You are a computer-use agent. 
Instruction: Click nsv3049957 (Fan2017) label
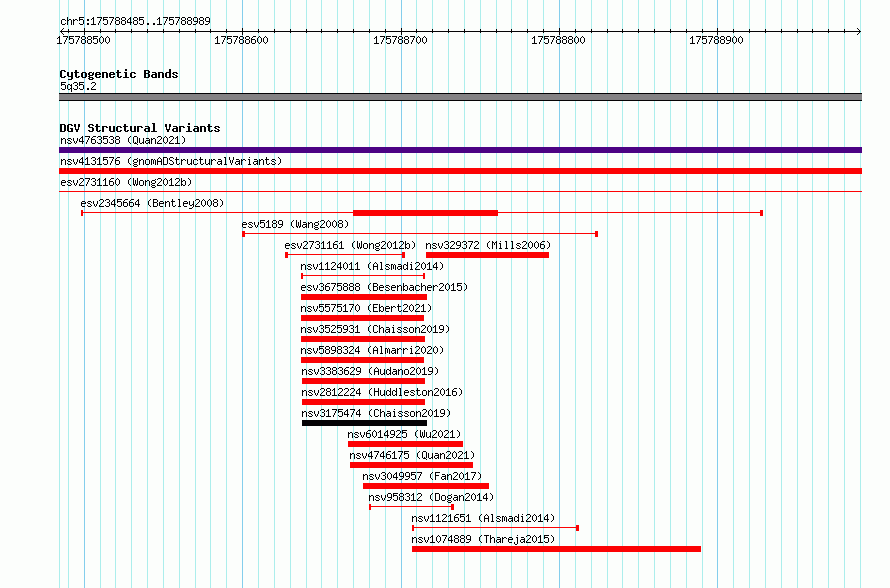[422, 476]
